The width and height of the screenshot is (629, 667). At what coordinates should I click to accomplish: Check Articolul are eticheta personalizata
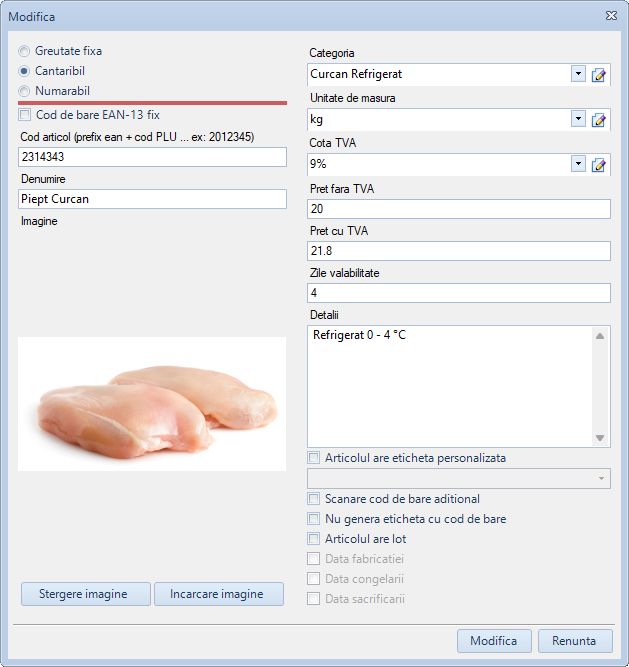(314, 458)
